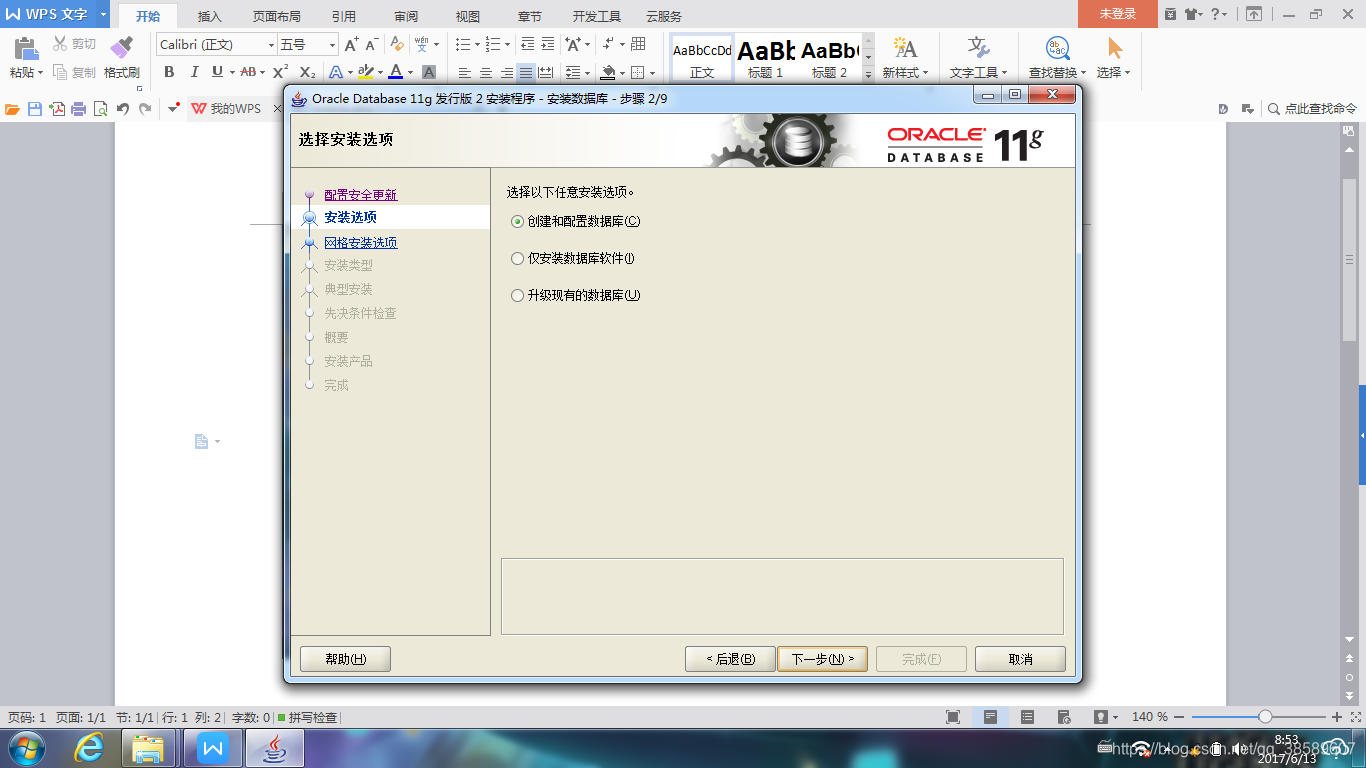Click the cut scissors icon
Image resolution: width=1366 pixels, height=768 pixels.
60,44
